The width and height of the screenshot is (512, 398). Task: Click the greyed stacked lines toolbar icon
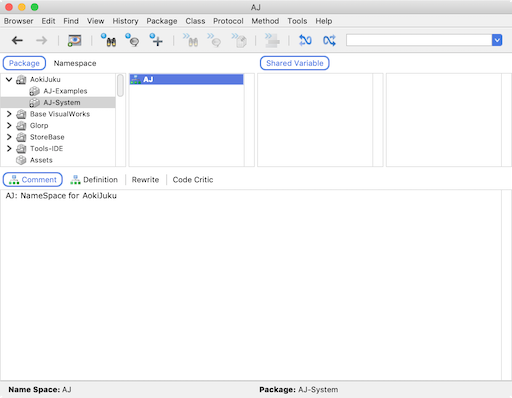pyautogui.click(x=272, y=40)
